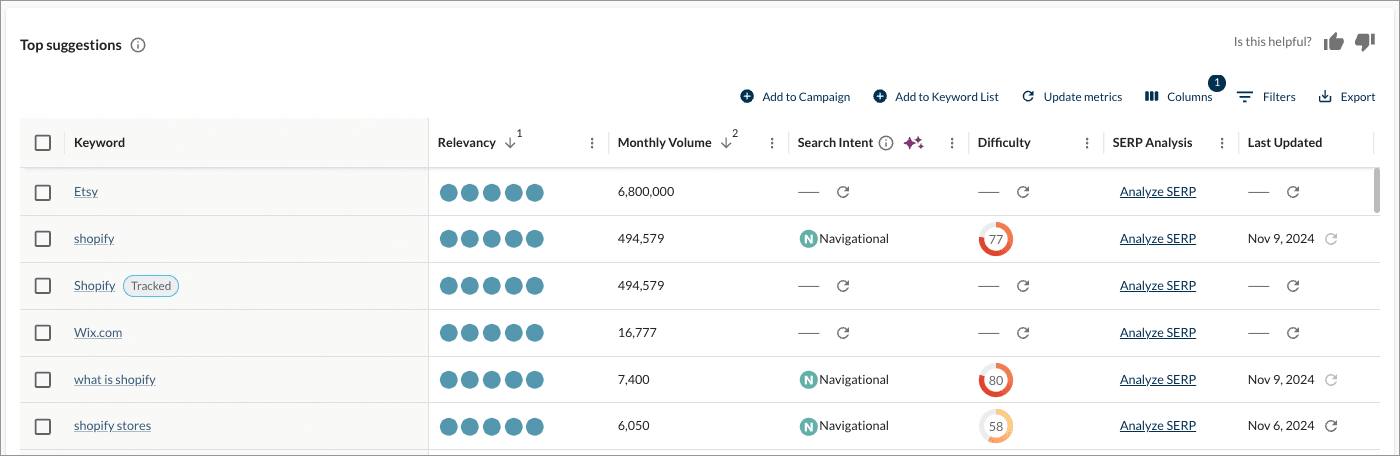Click the Search Intent info icon
This screenshot has width=1400, height=456.
pos(885,143)
